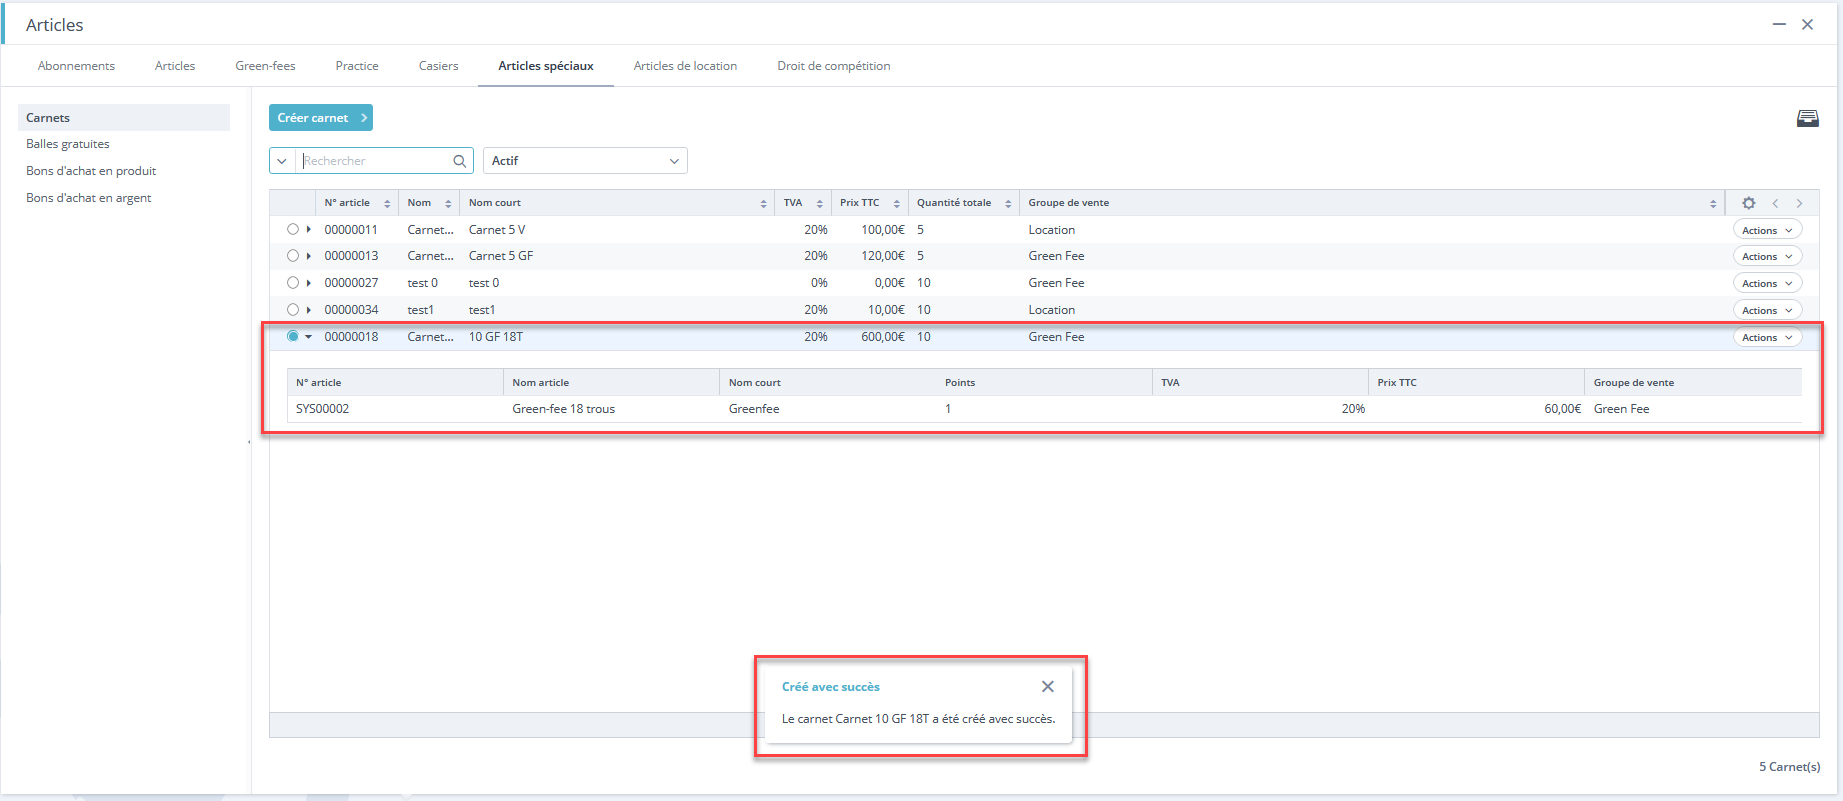This screenshot has height=801, width=1843.
Task: Open Actions menu for test 0
Action: coord(1767,283)
